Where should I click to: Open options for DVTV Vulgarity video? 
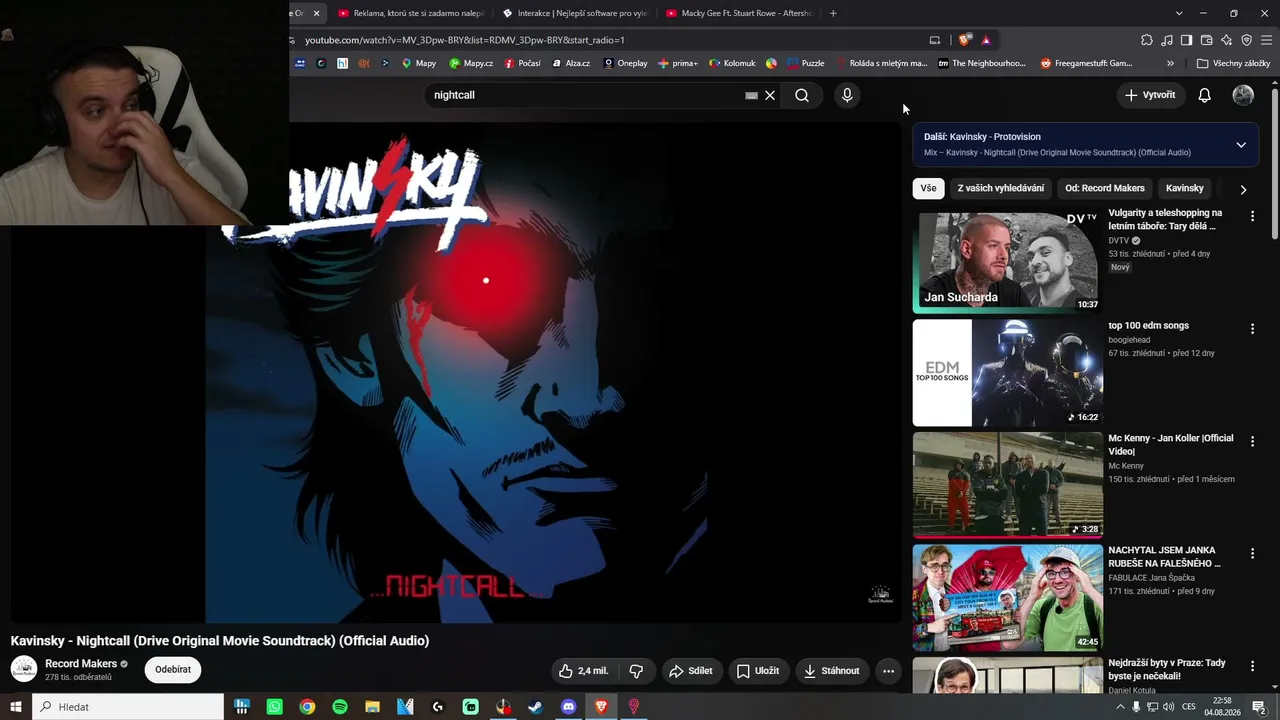tap(1252, 216)
